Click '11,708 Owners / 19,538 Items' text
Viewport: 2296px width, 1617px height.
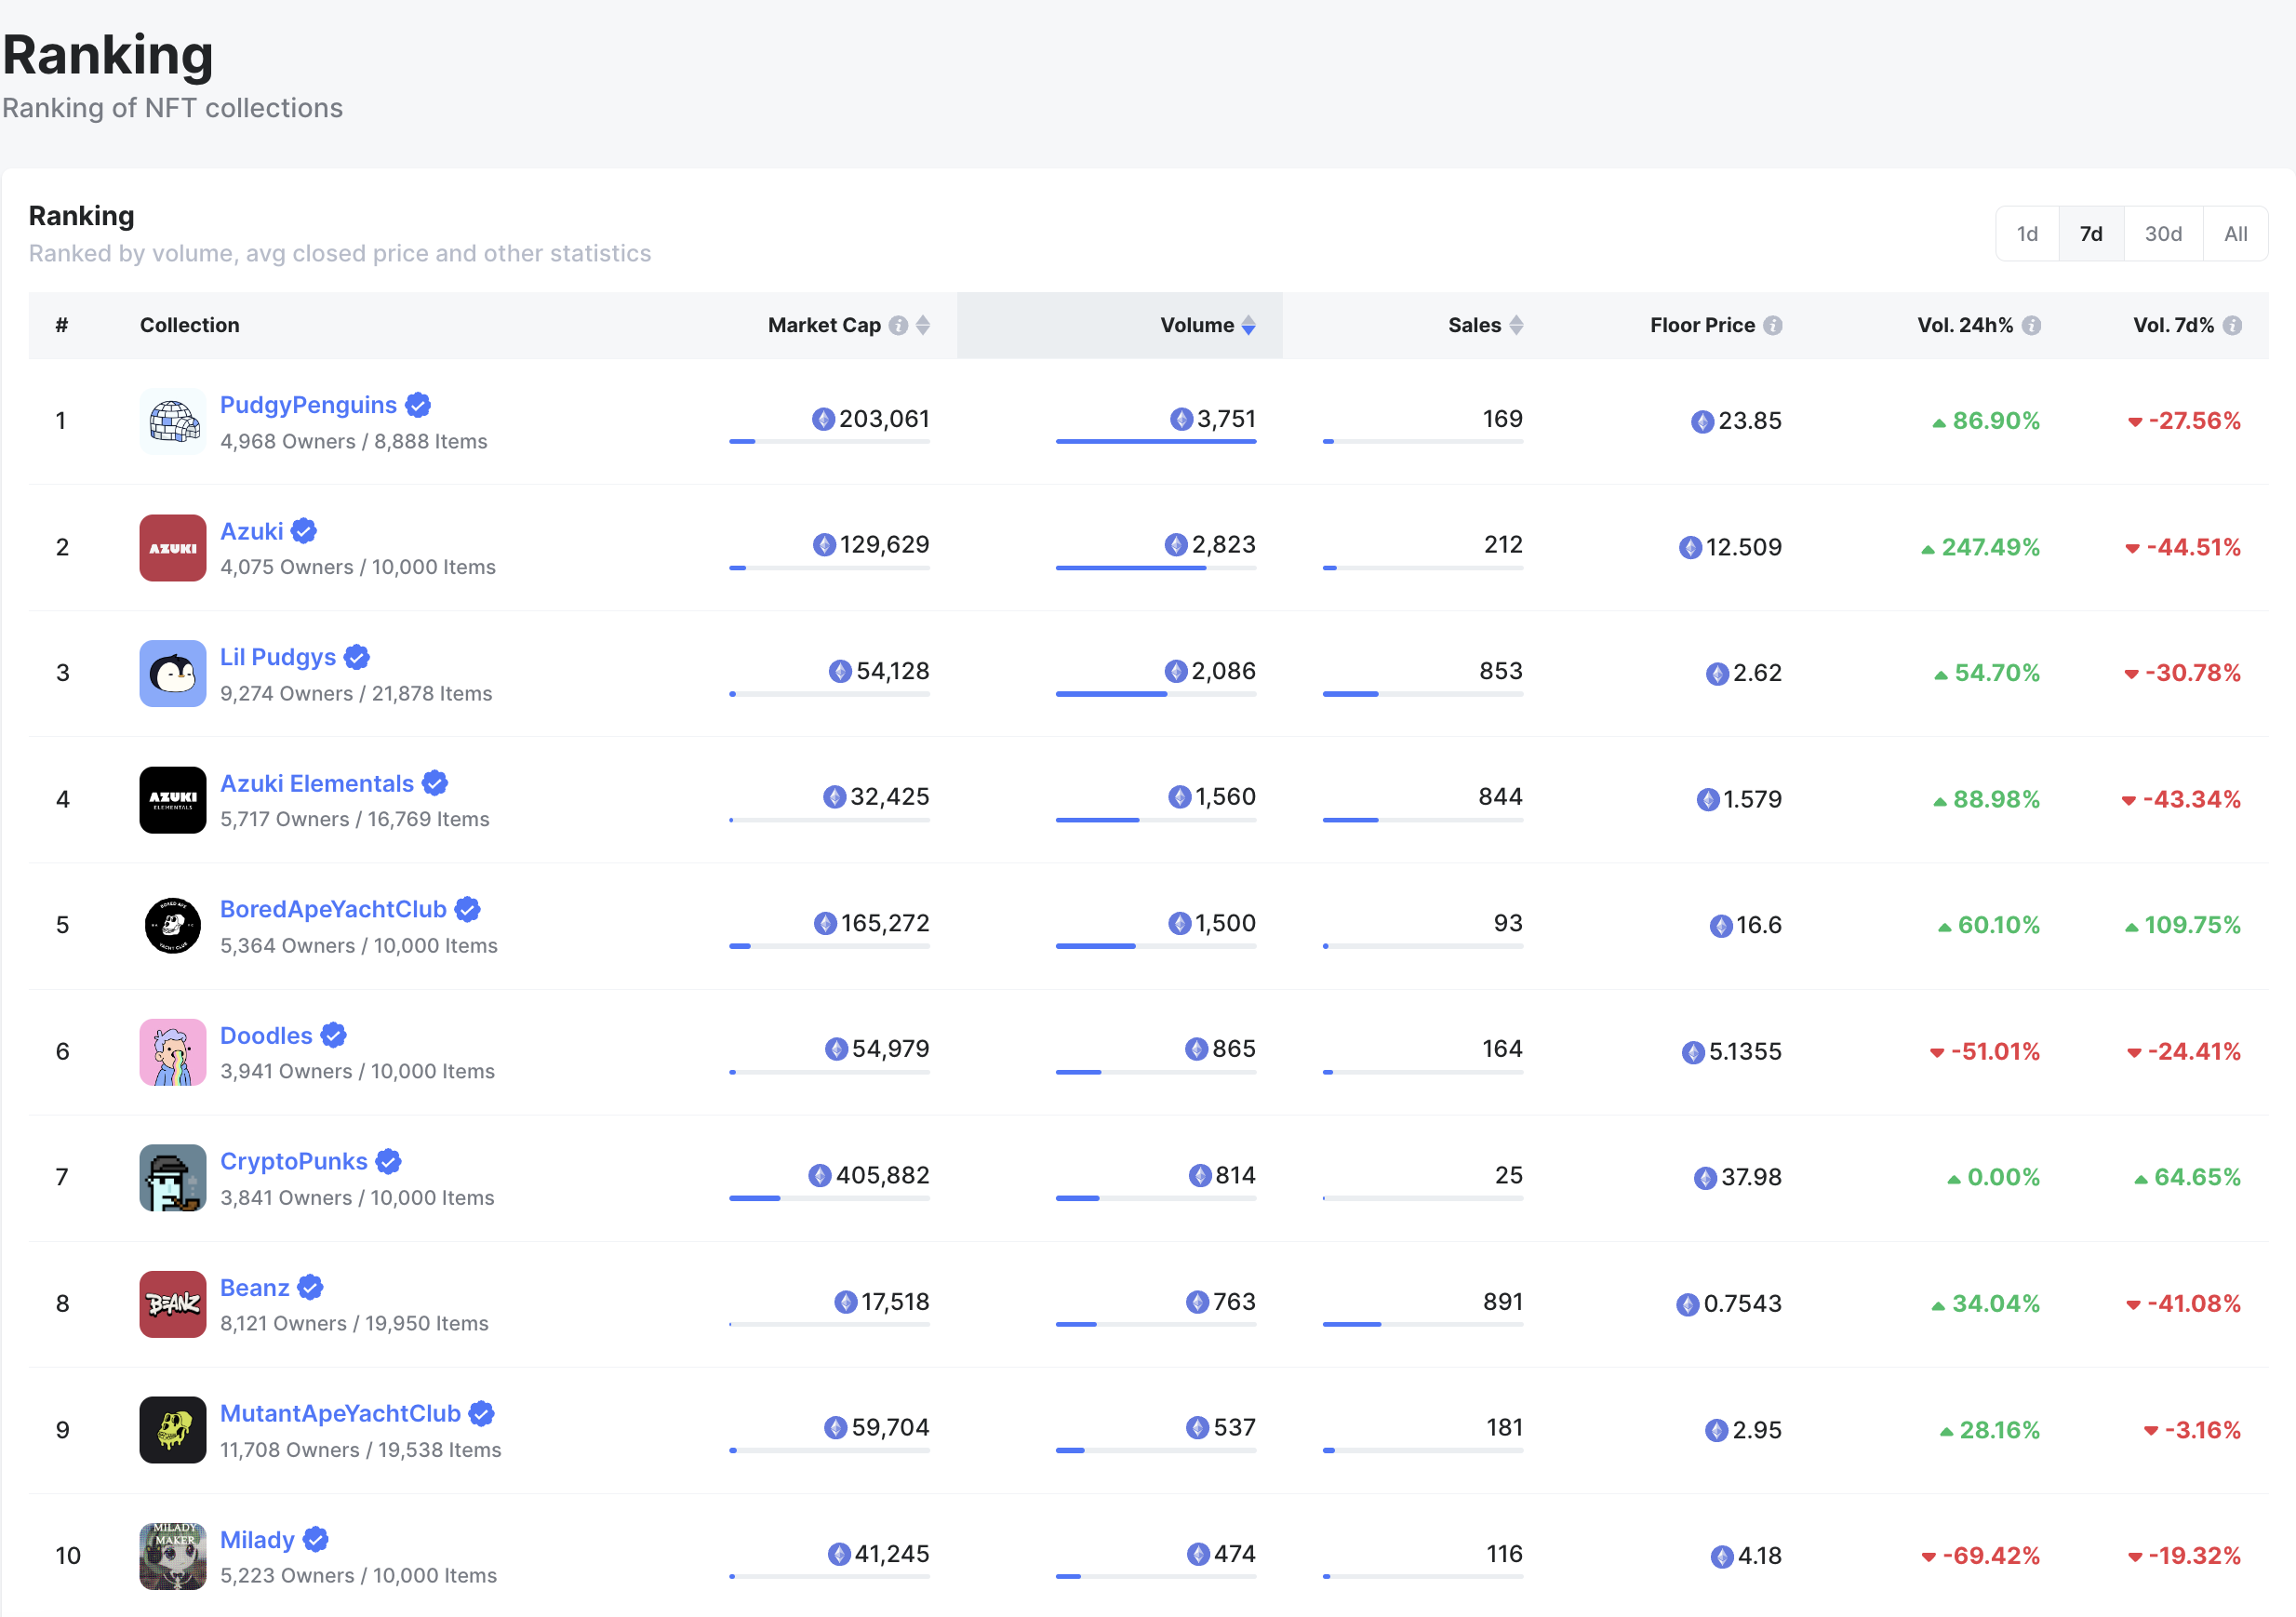361,1450
